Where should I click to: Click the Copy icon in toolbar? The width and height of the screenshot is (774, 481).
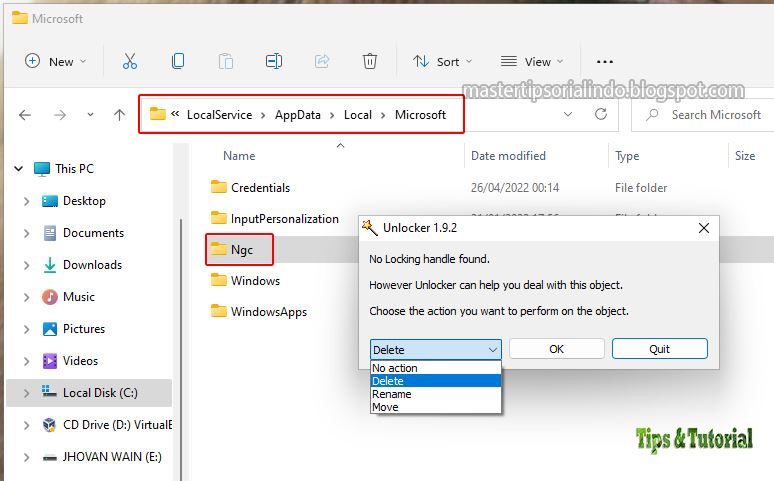[x=178, y=61]
